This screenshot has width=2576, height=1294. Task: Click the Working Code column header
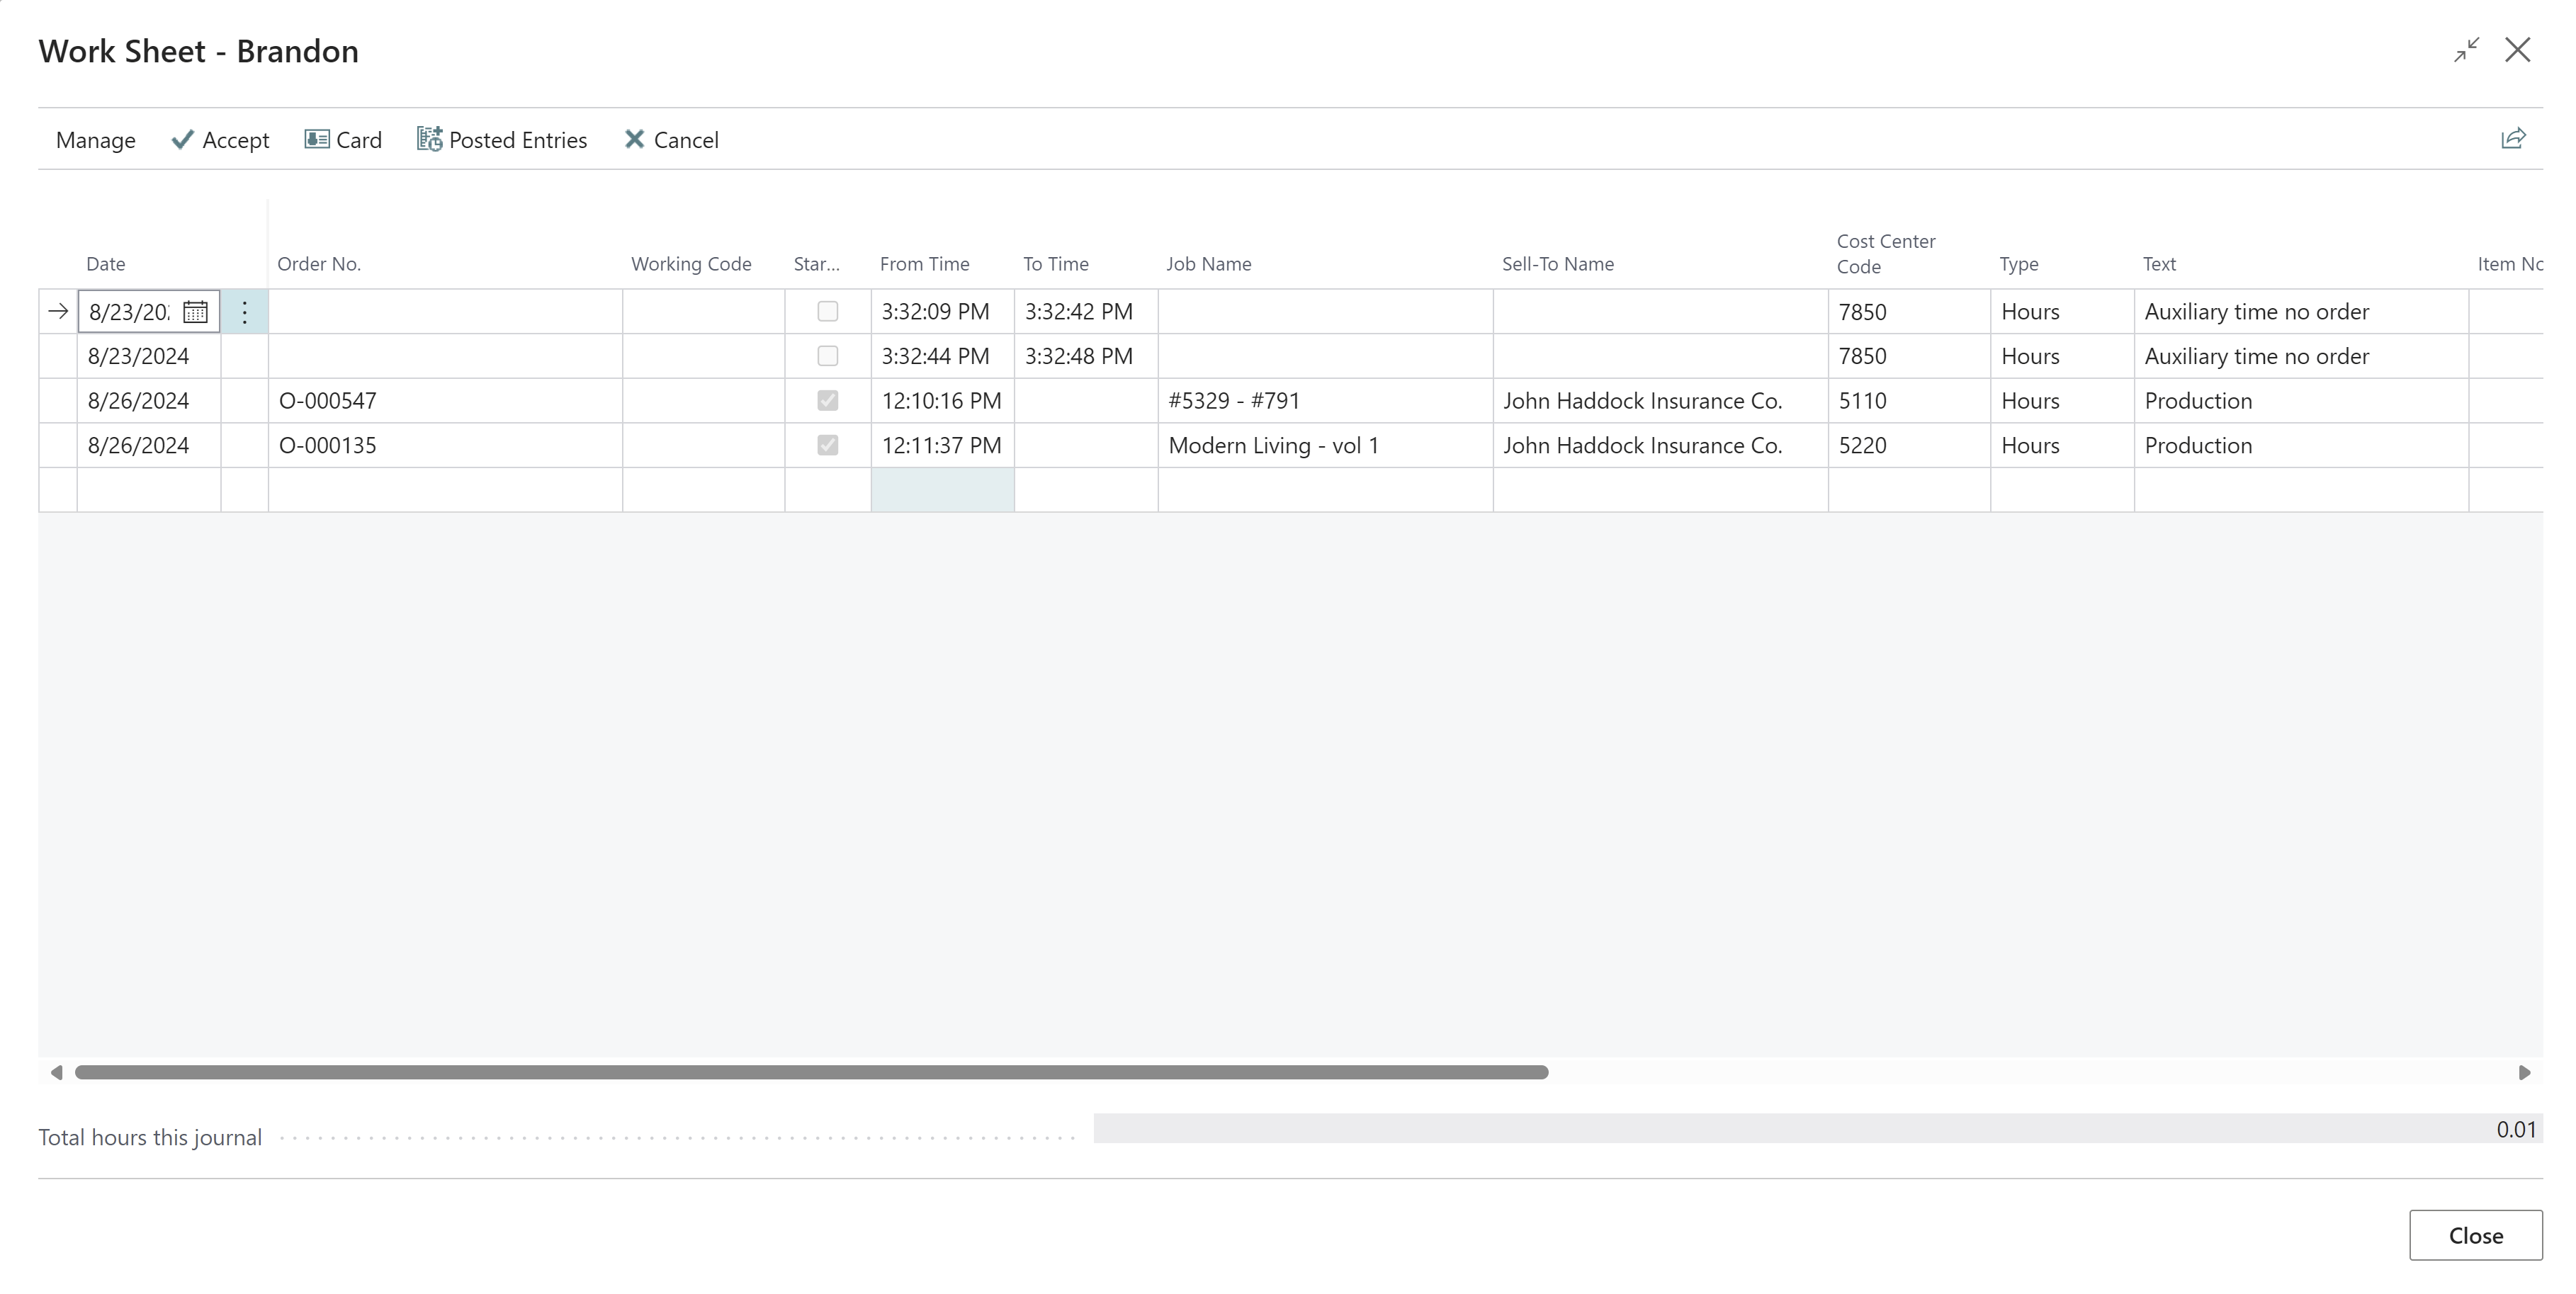[691, 264]
